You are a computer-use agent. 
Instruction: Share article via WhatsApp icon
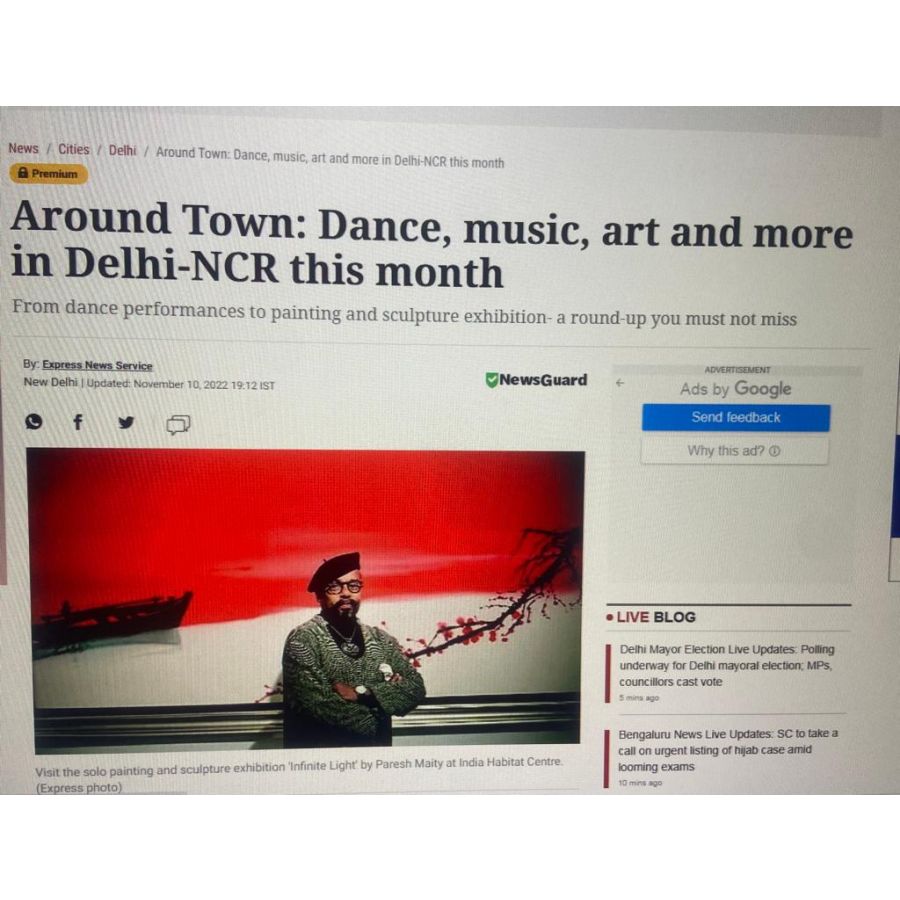click(34, 421)
